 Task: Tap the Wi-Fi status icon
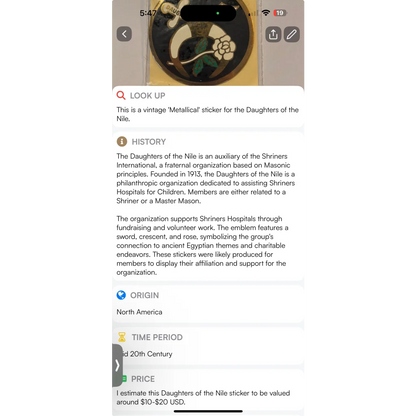pos(266,13)
